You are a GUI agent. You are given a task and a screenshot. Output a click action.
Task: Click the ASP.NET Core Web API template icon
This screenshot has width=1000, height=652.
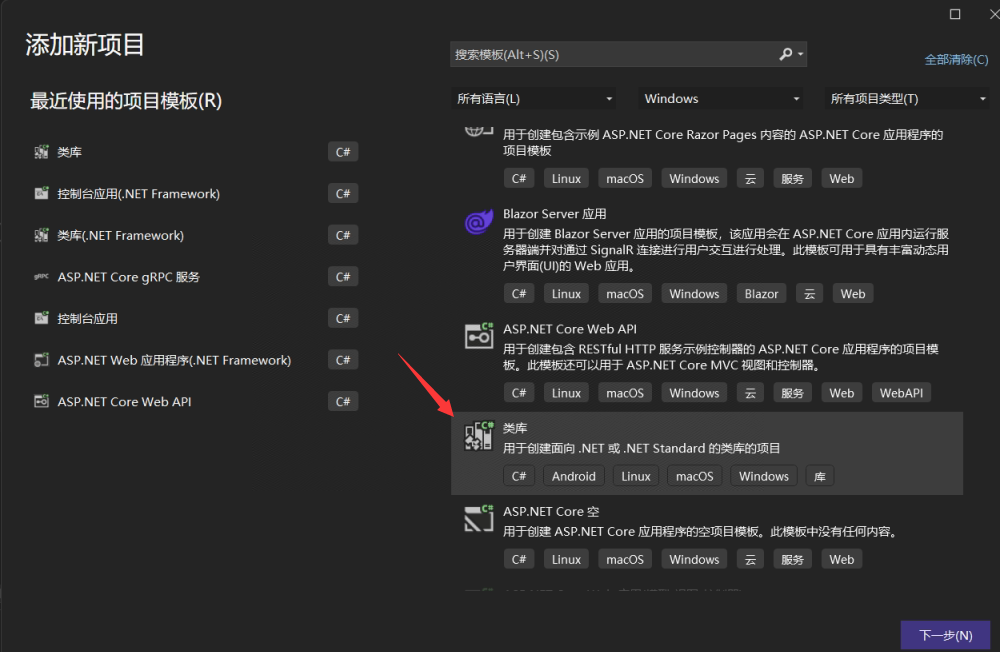click(478, 336)
